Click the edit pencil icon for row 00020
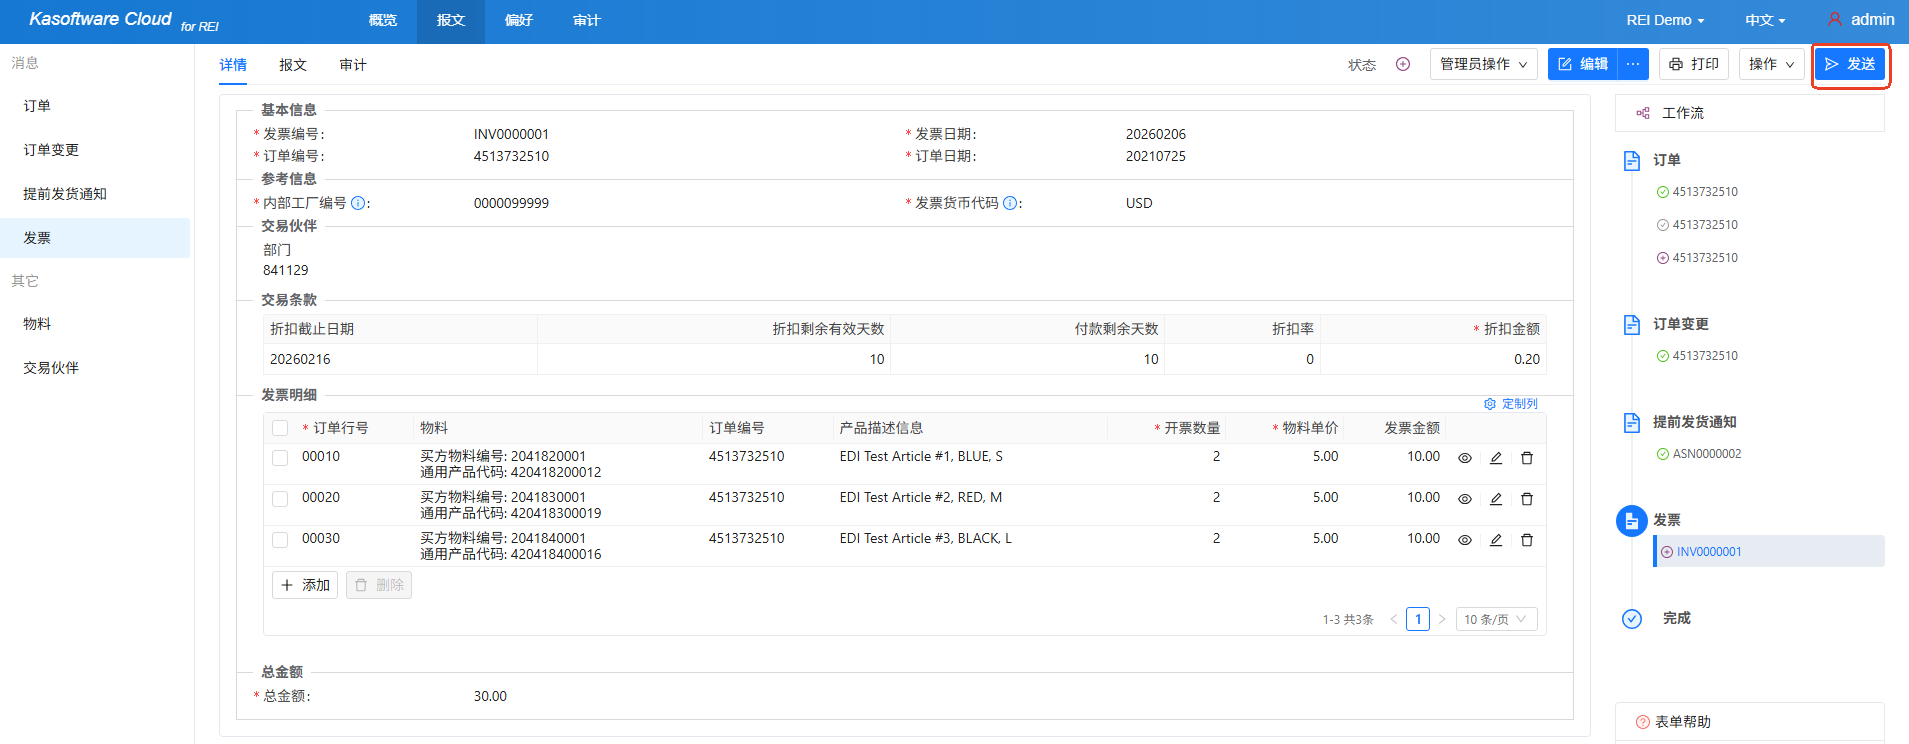 coord(1496,499)
